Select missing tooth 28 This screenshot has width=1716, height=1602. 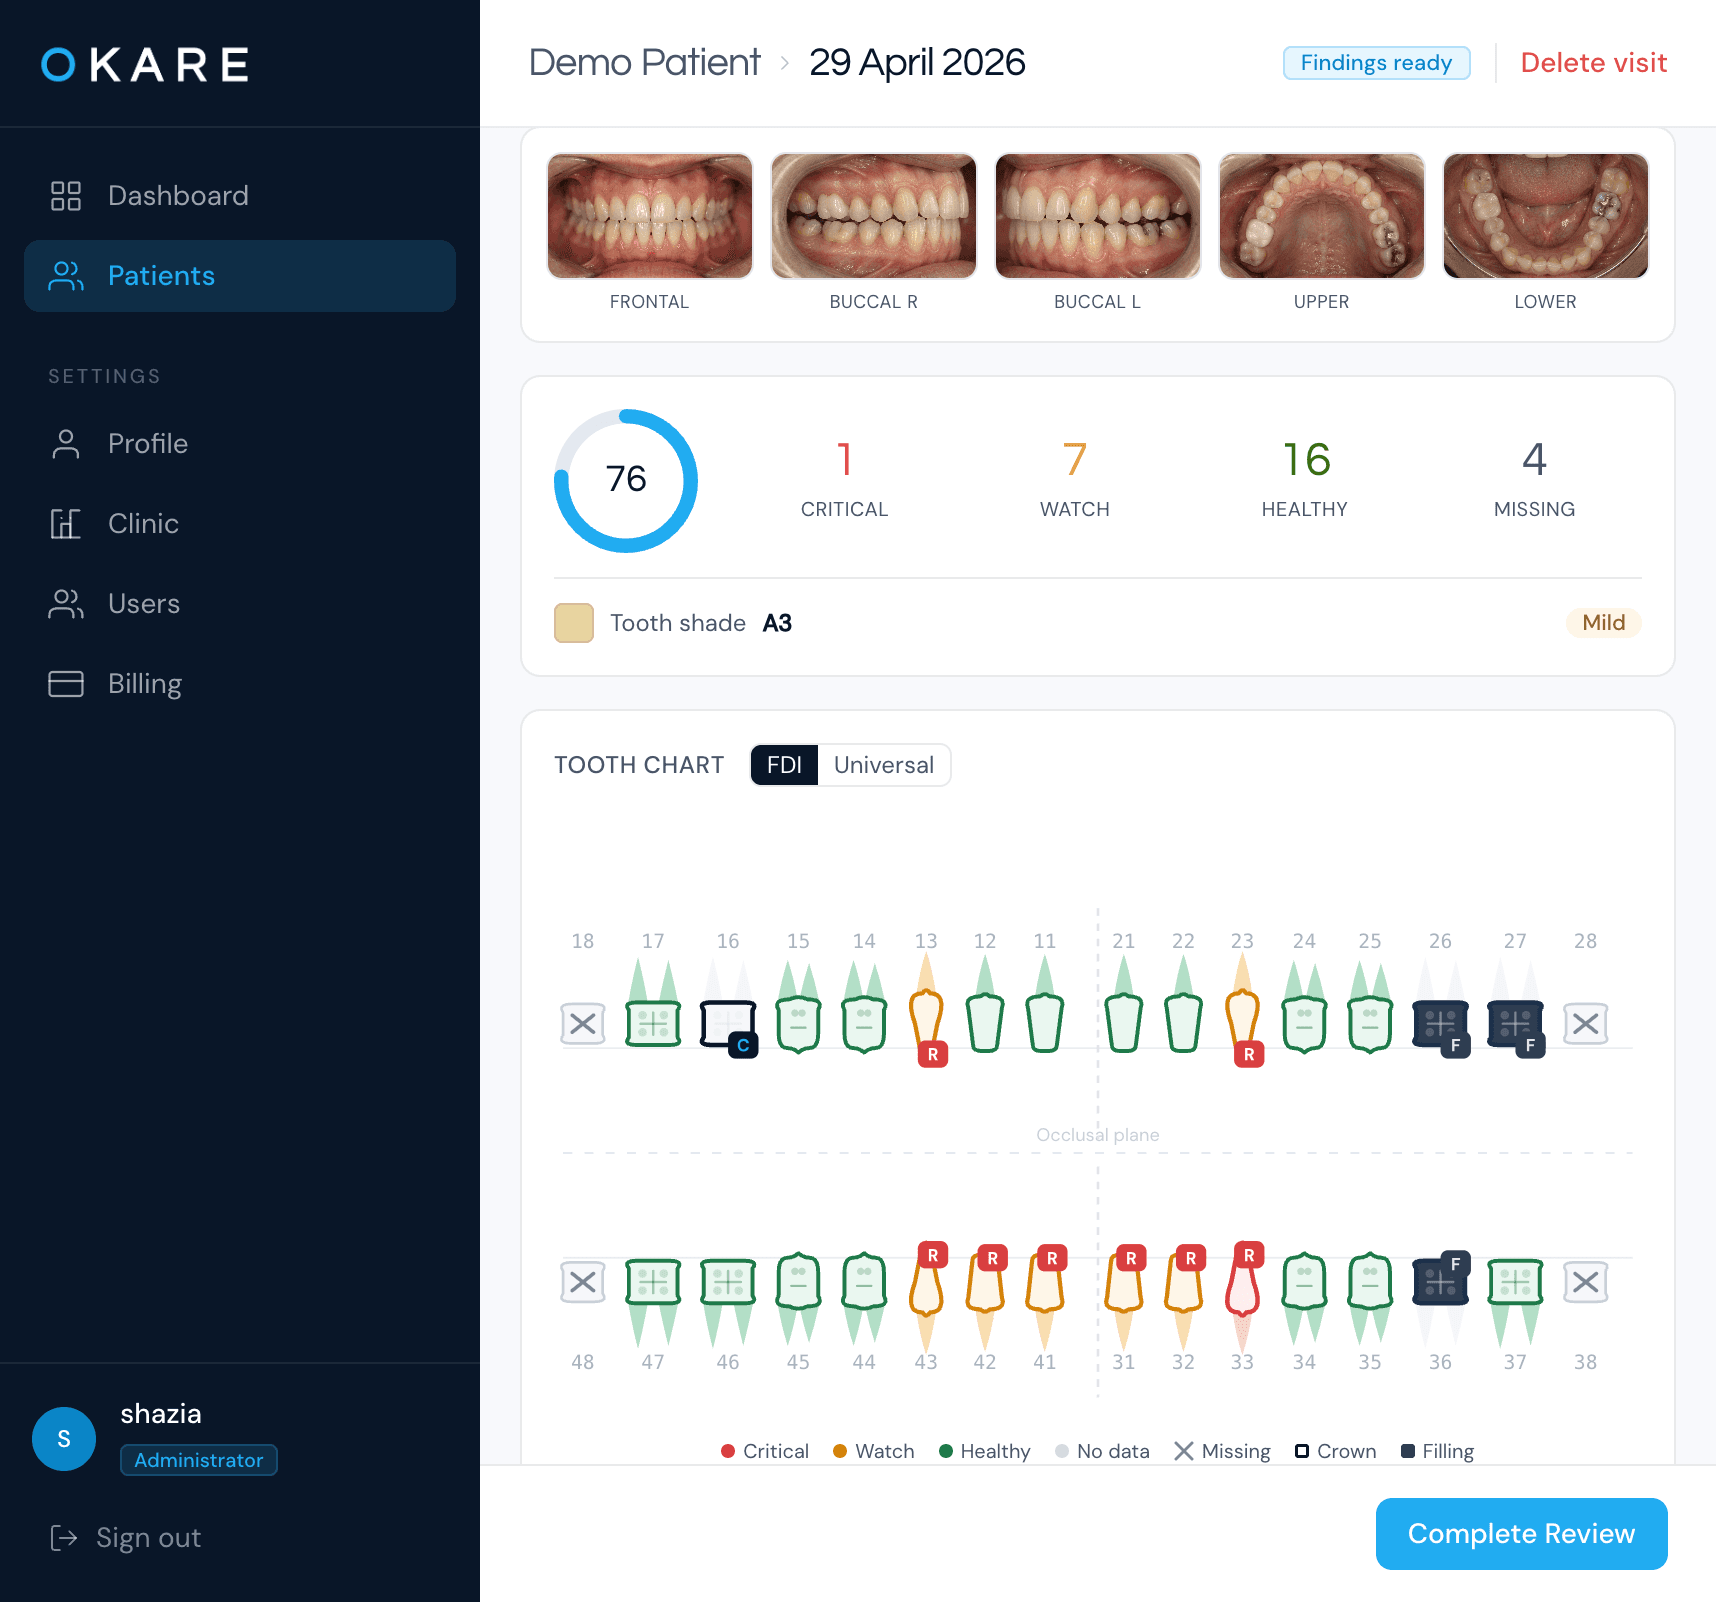pyautogui.click(x=1586, y=1024)
